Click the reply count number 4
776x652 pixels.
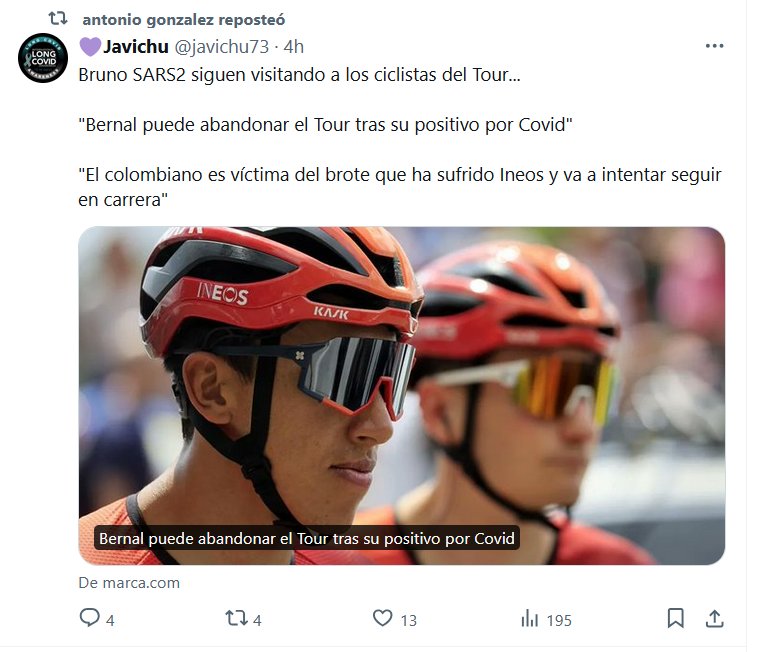tap(110, 620)
